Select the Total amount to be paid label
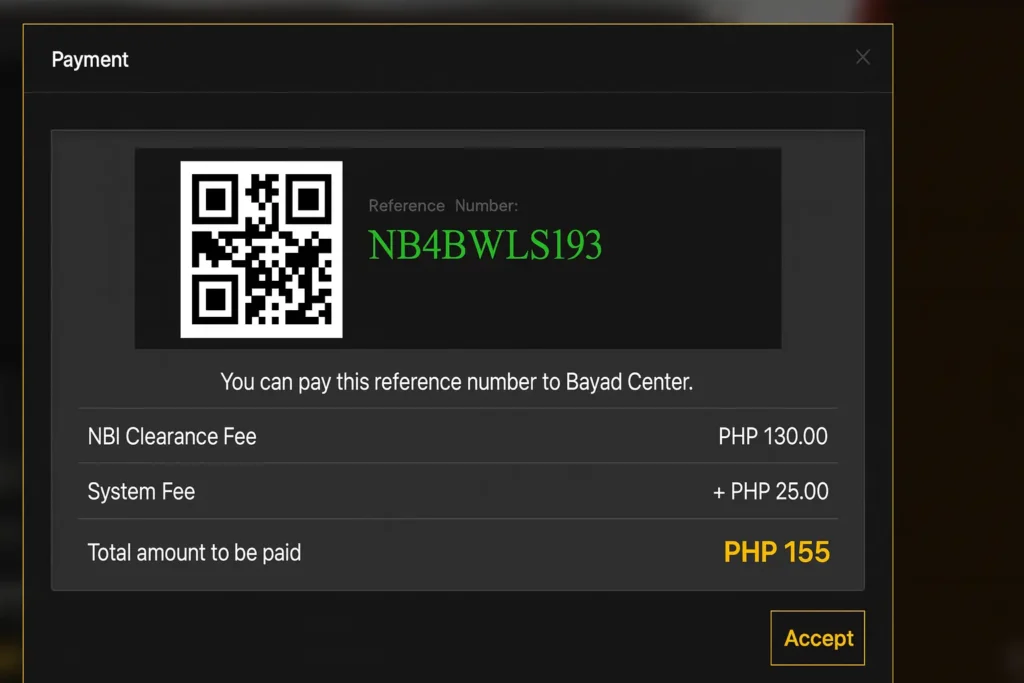 [x=194, y=552]
